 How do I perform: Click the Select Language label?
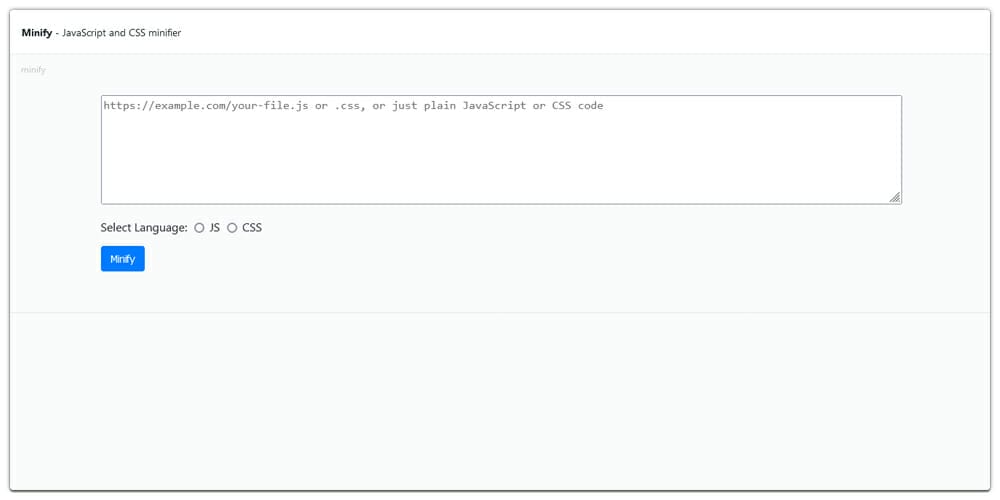(x=144, y=228)
